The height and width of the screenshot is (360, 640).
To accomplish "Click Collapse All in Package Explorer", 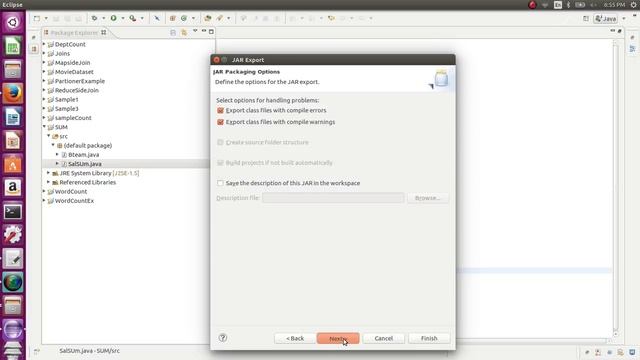I will (x=173, y=33).
